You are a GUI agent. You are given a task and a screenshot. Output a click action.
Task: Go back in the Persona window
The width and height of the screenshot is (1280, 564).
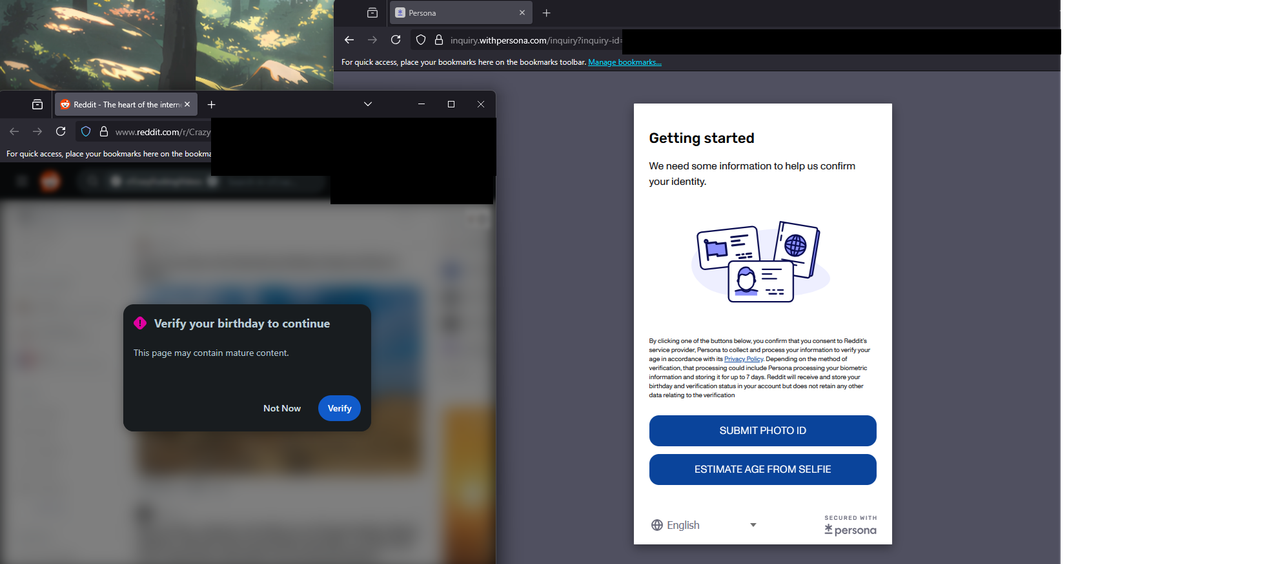tap(349, 40)
